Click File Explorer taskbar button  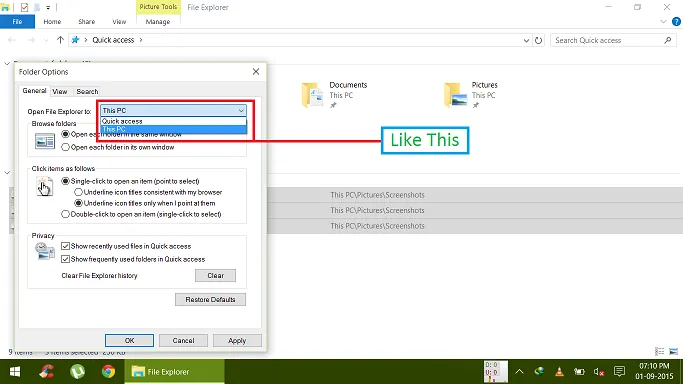tap(174, 371)
